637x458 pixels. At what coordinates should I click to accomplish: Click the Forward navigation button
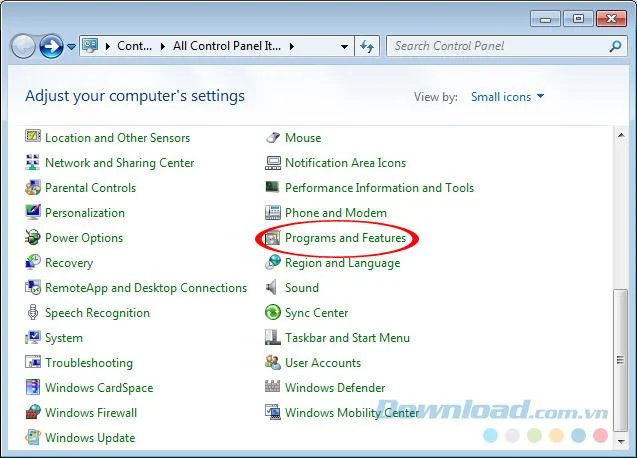coord(51,46)
